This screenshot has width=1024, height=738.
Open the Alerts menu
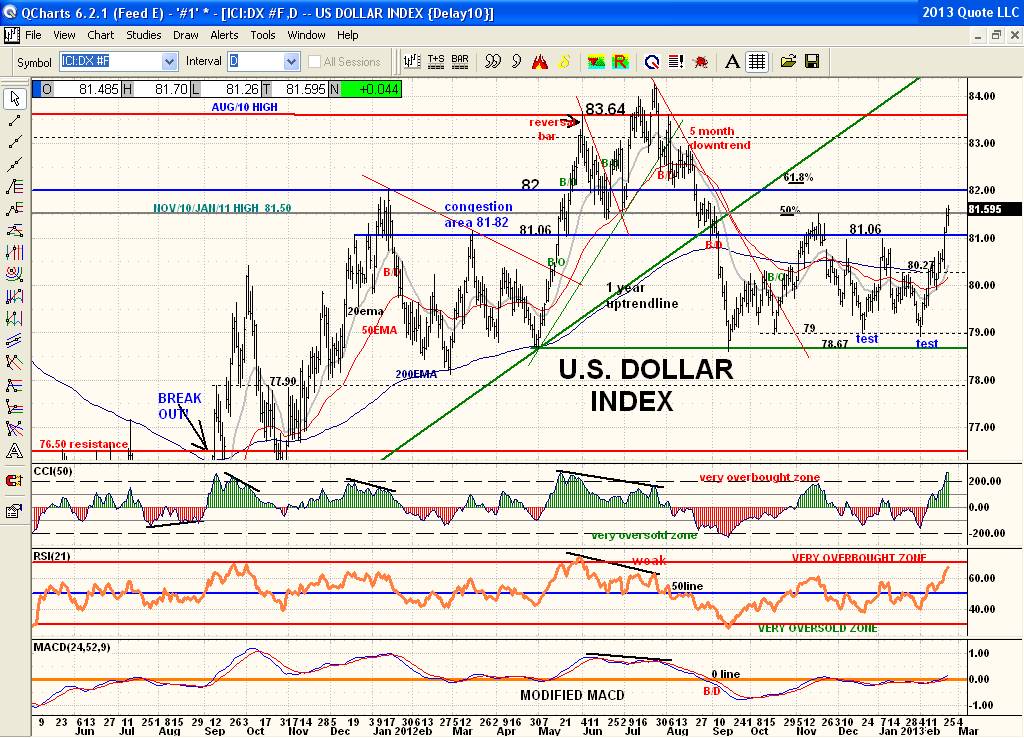click(x=224, y=35)
